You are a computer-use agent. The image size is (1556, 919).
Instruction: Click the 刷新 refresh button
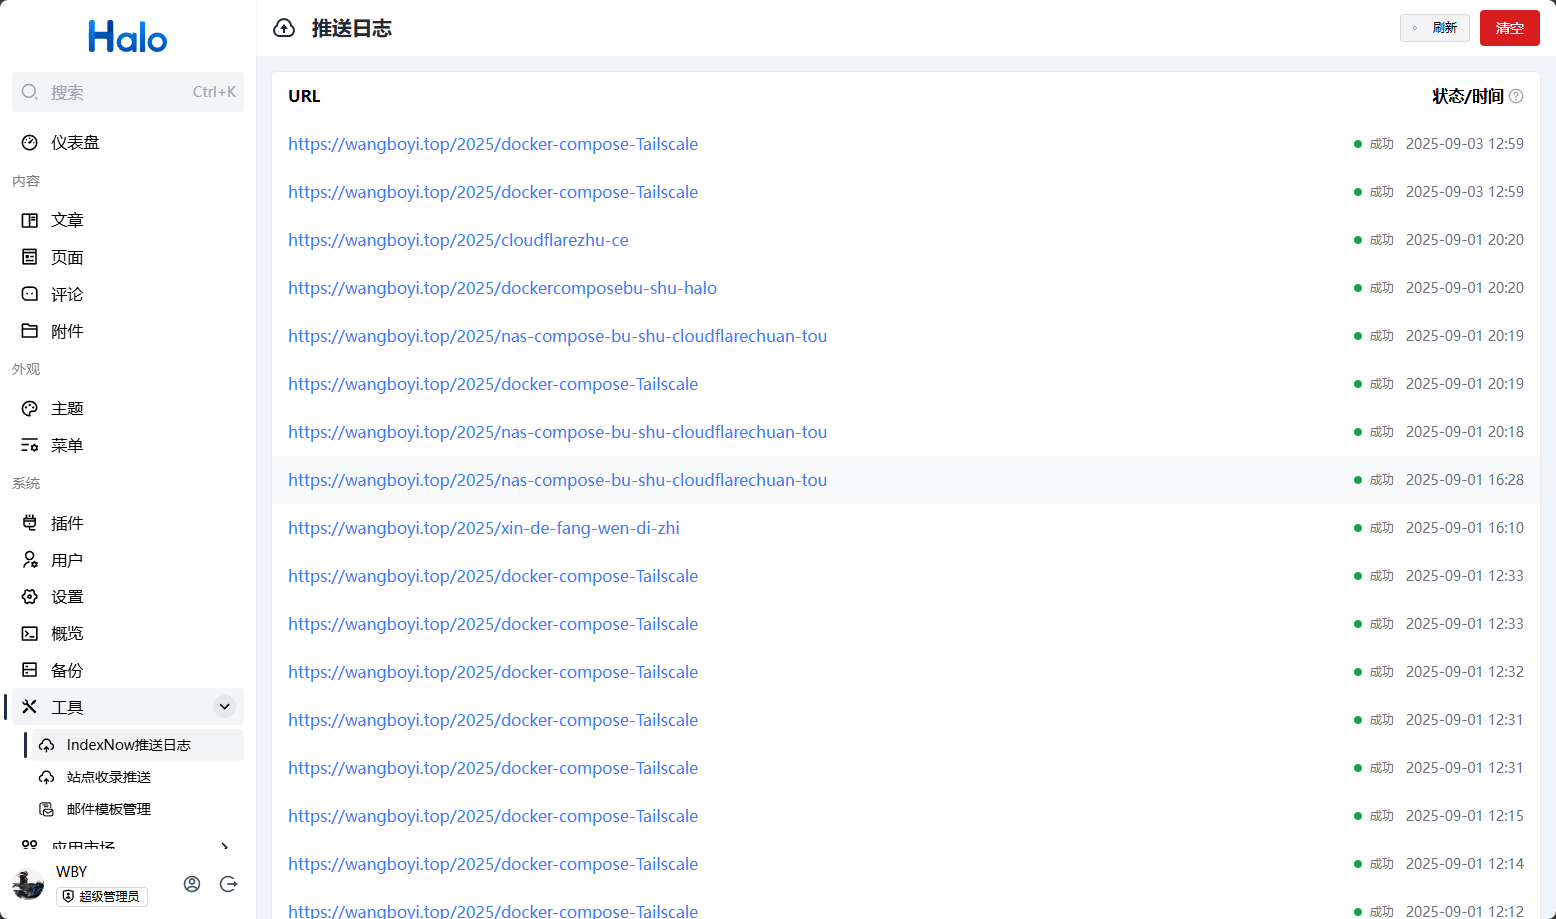pos(1435,28)
